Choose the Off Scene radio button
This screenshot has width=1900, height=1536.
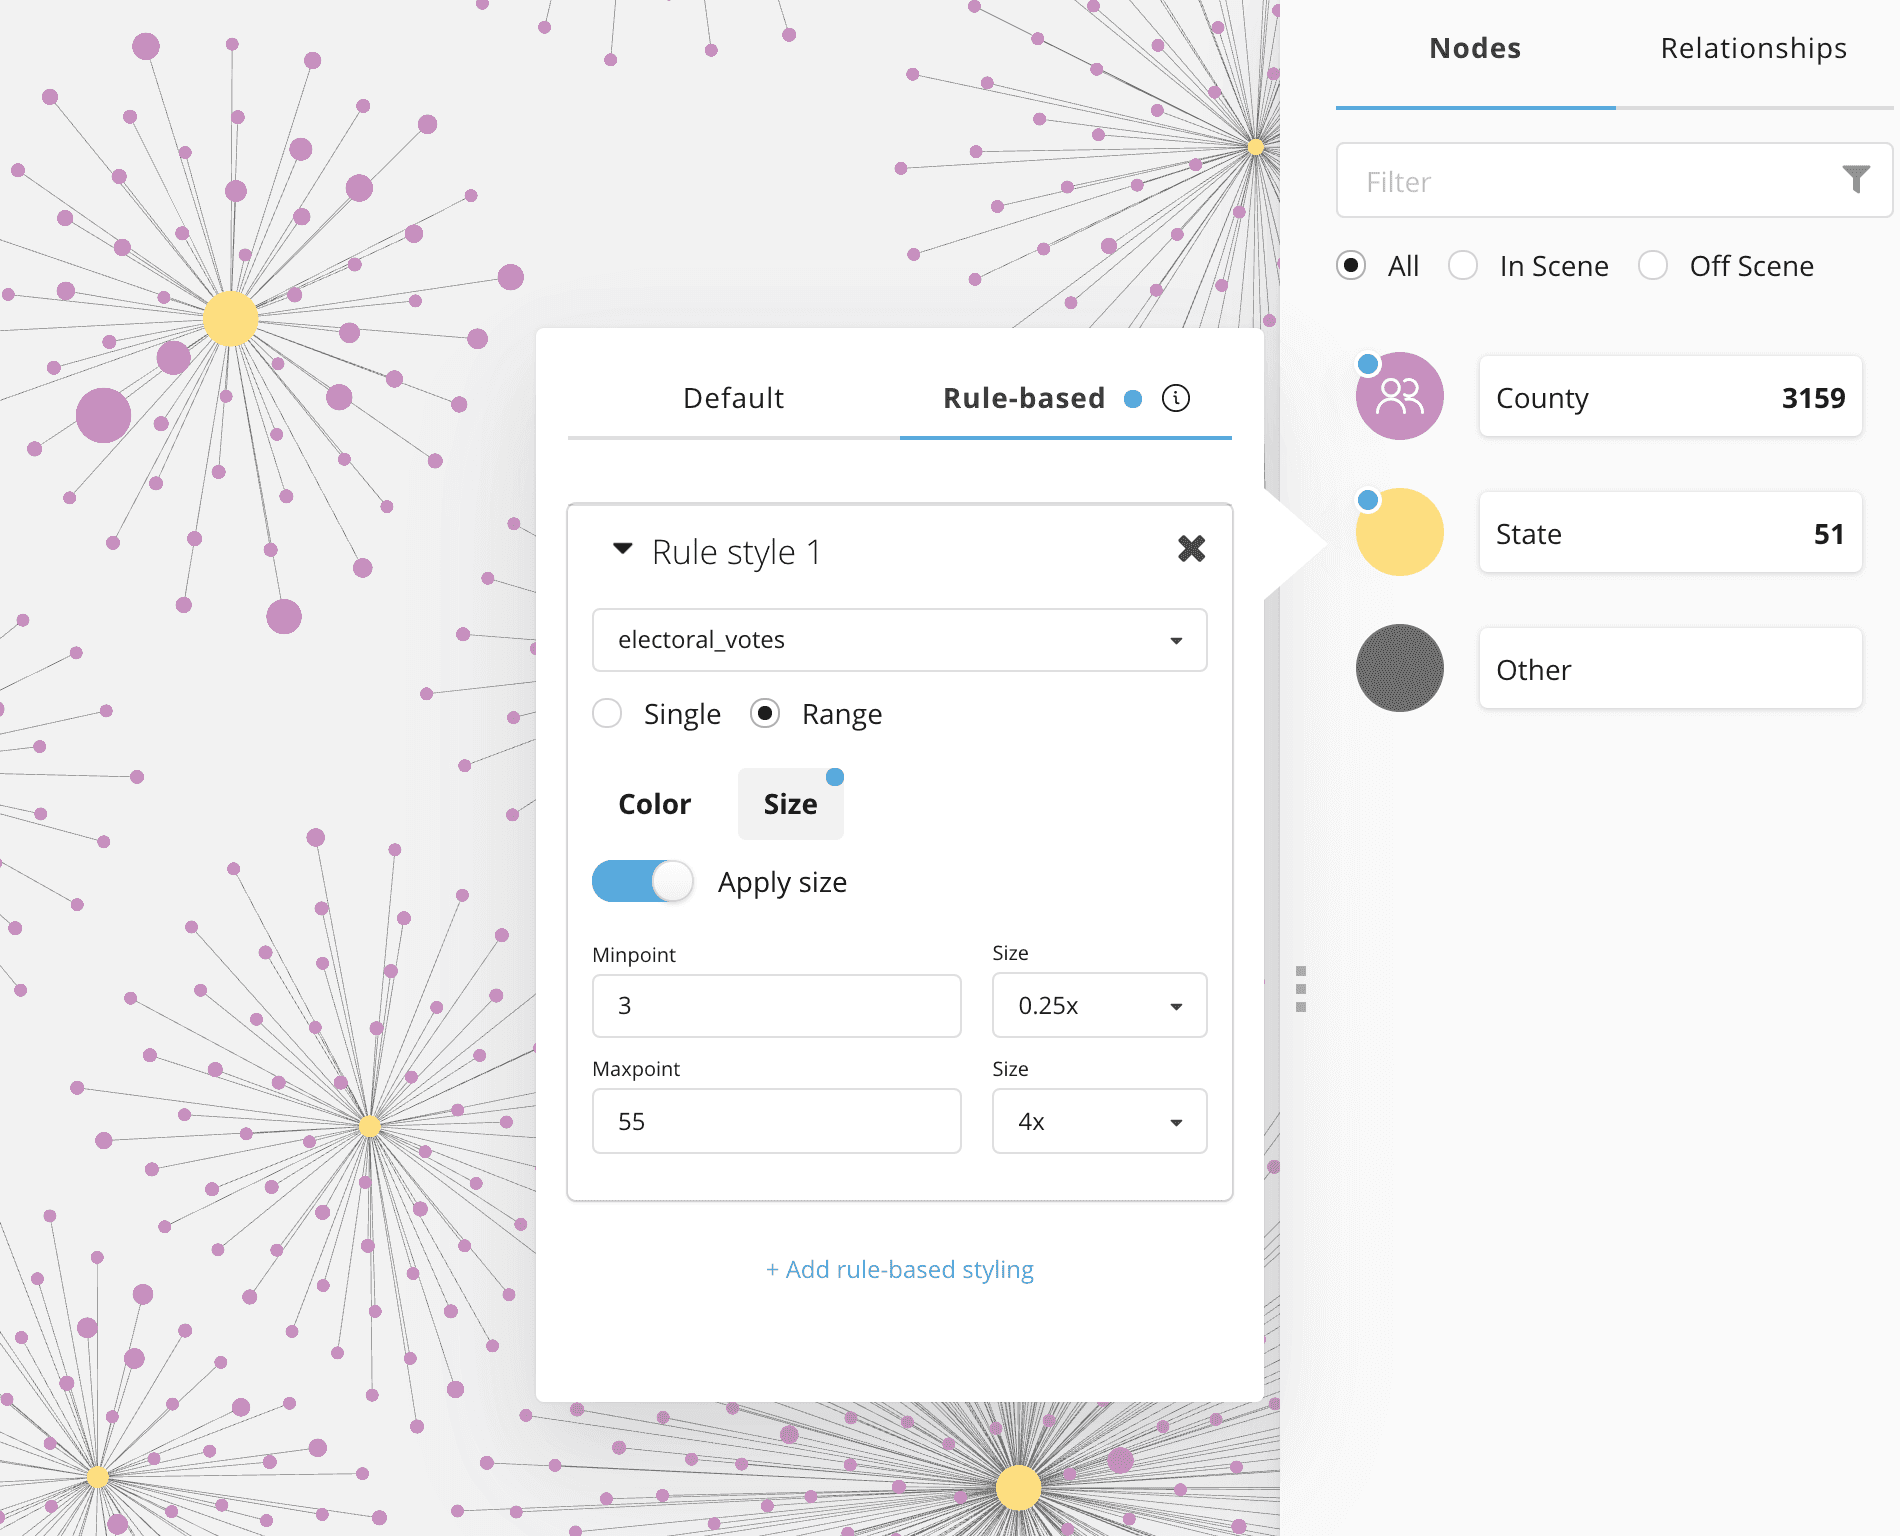pos(1653,266)
